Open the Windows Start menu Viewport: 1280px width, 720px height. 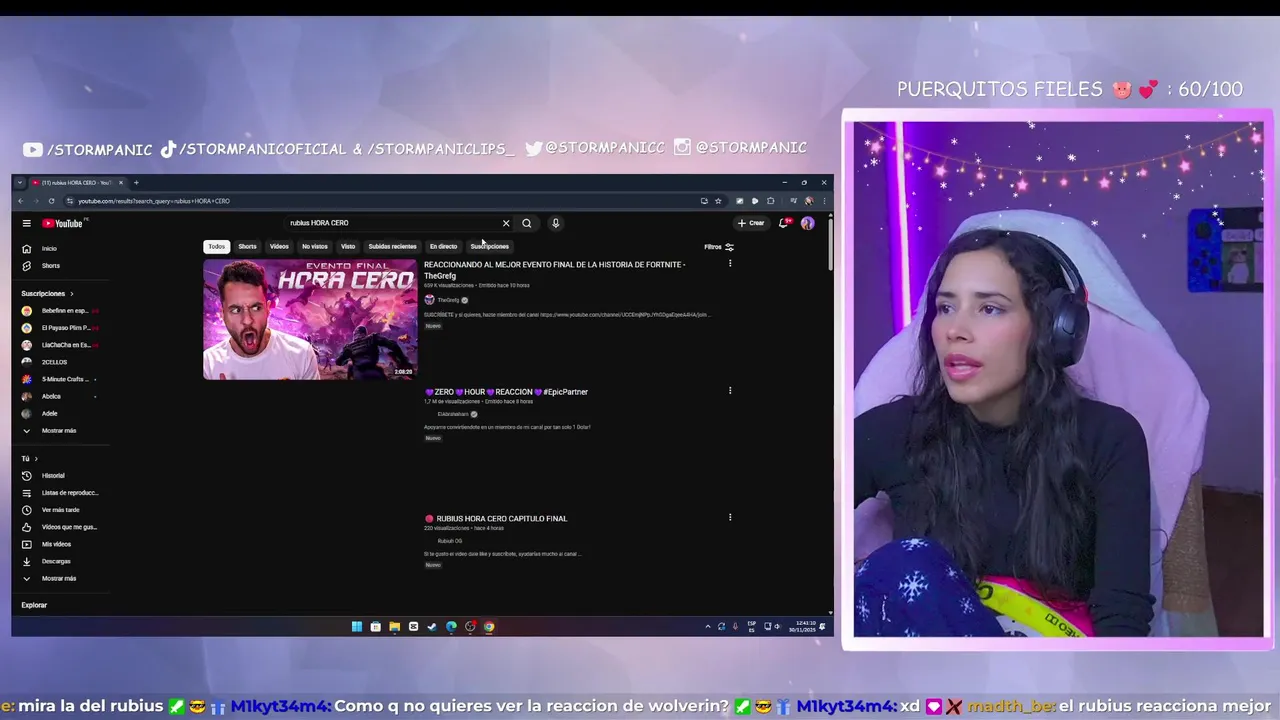pyautogui.click(x=356, y=627)
